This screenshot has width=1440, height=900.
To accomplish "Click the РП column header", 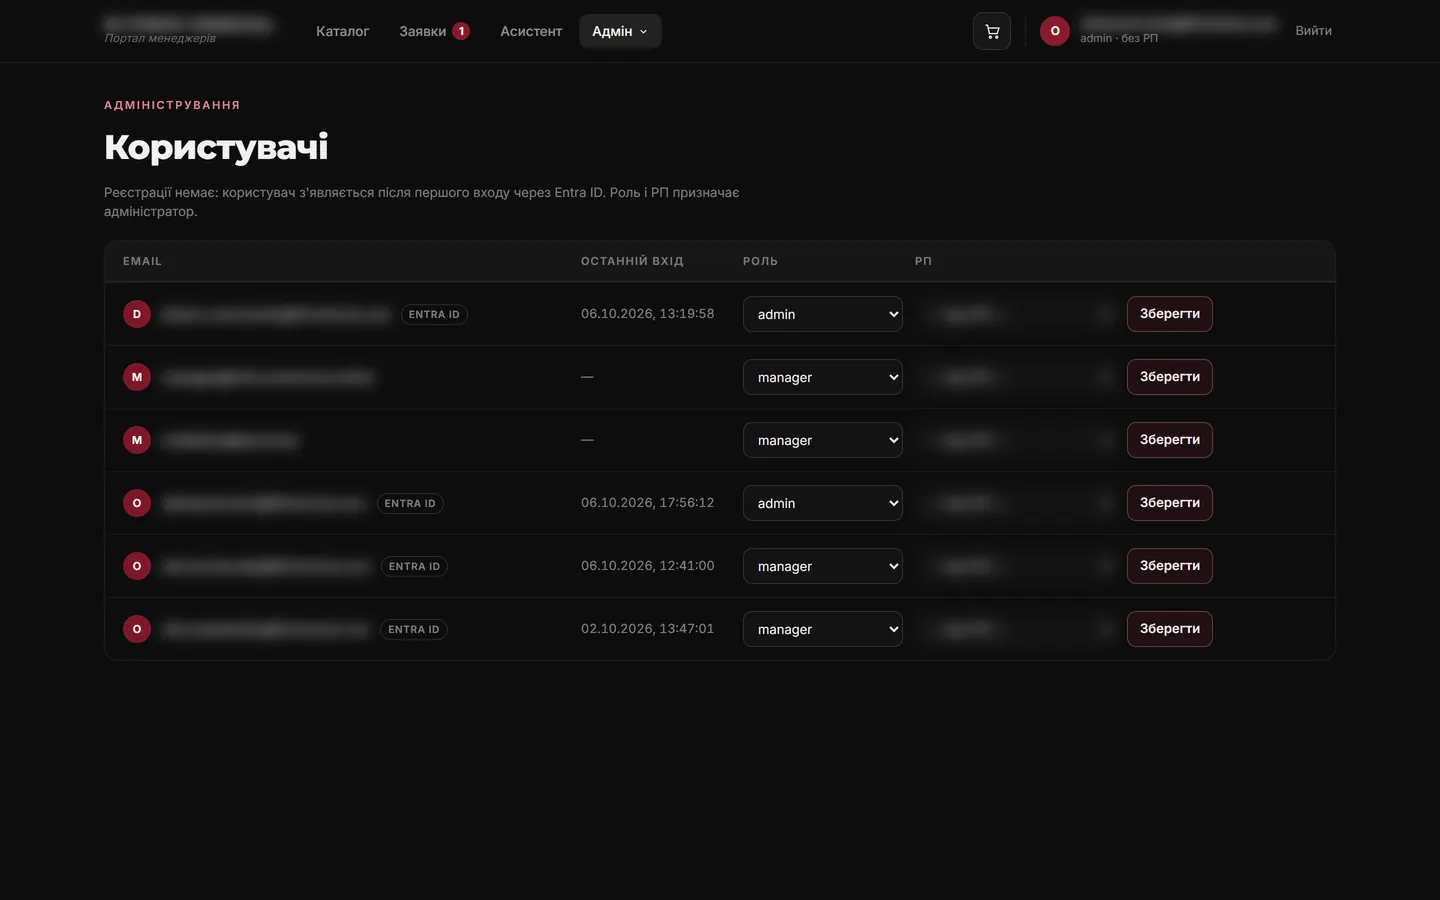I will click(923, 261).
